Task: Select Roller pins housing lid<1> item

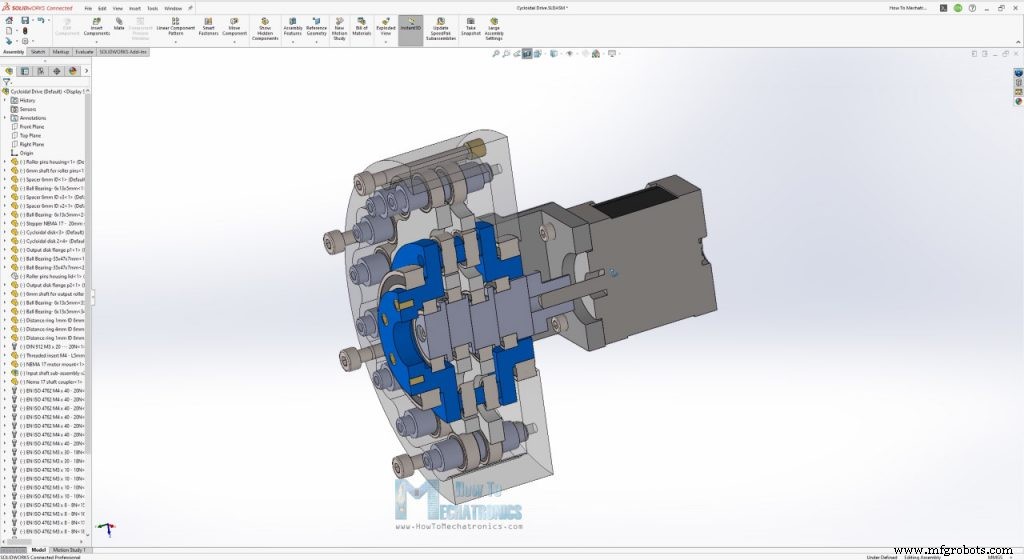Action: click(x=48, y=276)
